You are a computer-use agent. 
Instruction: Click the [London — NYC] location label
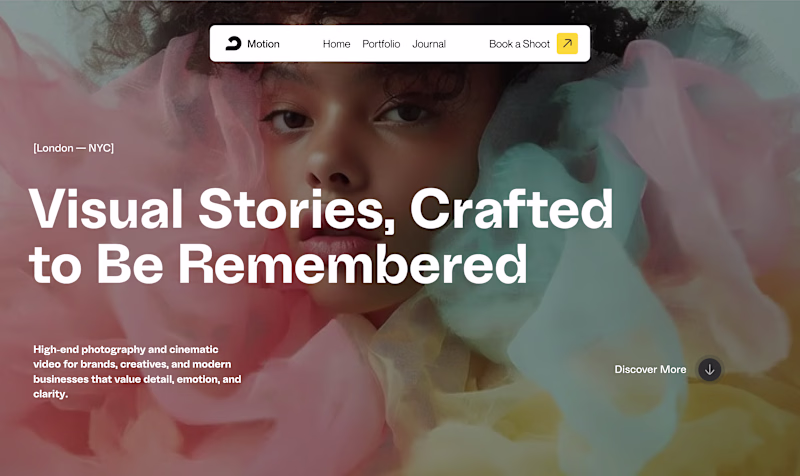click(73, 148)
